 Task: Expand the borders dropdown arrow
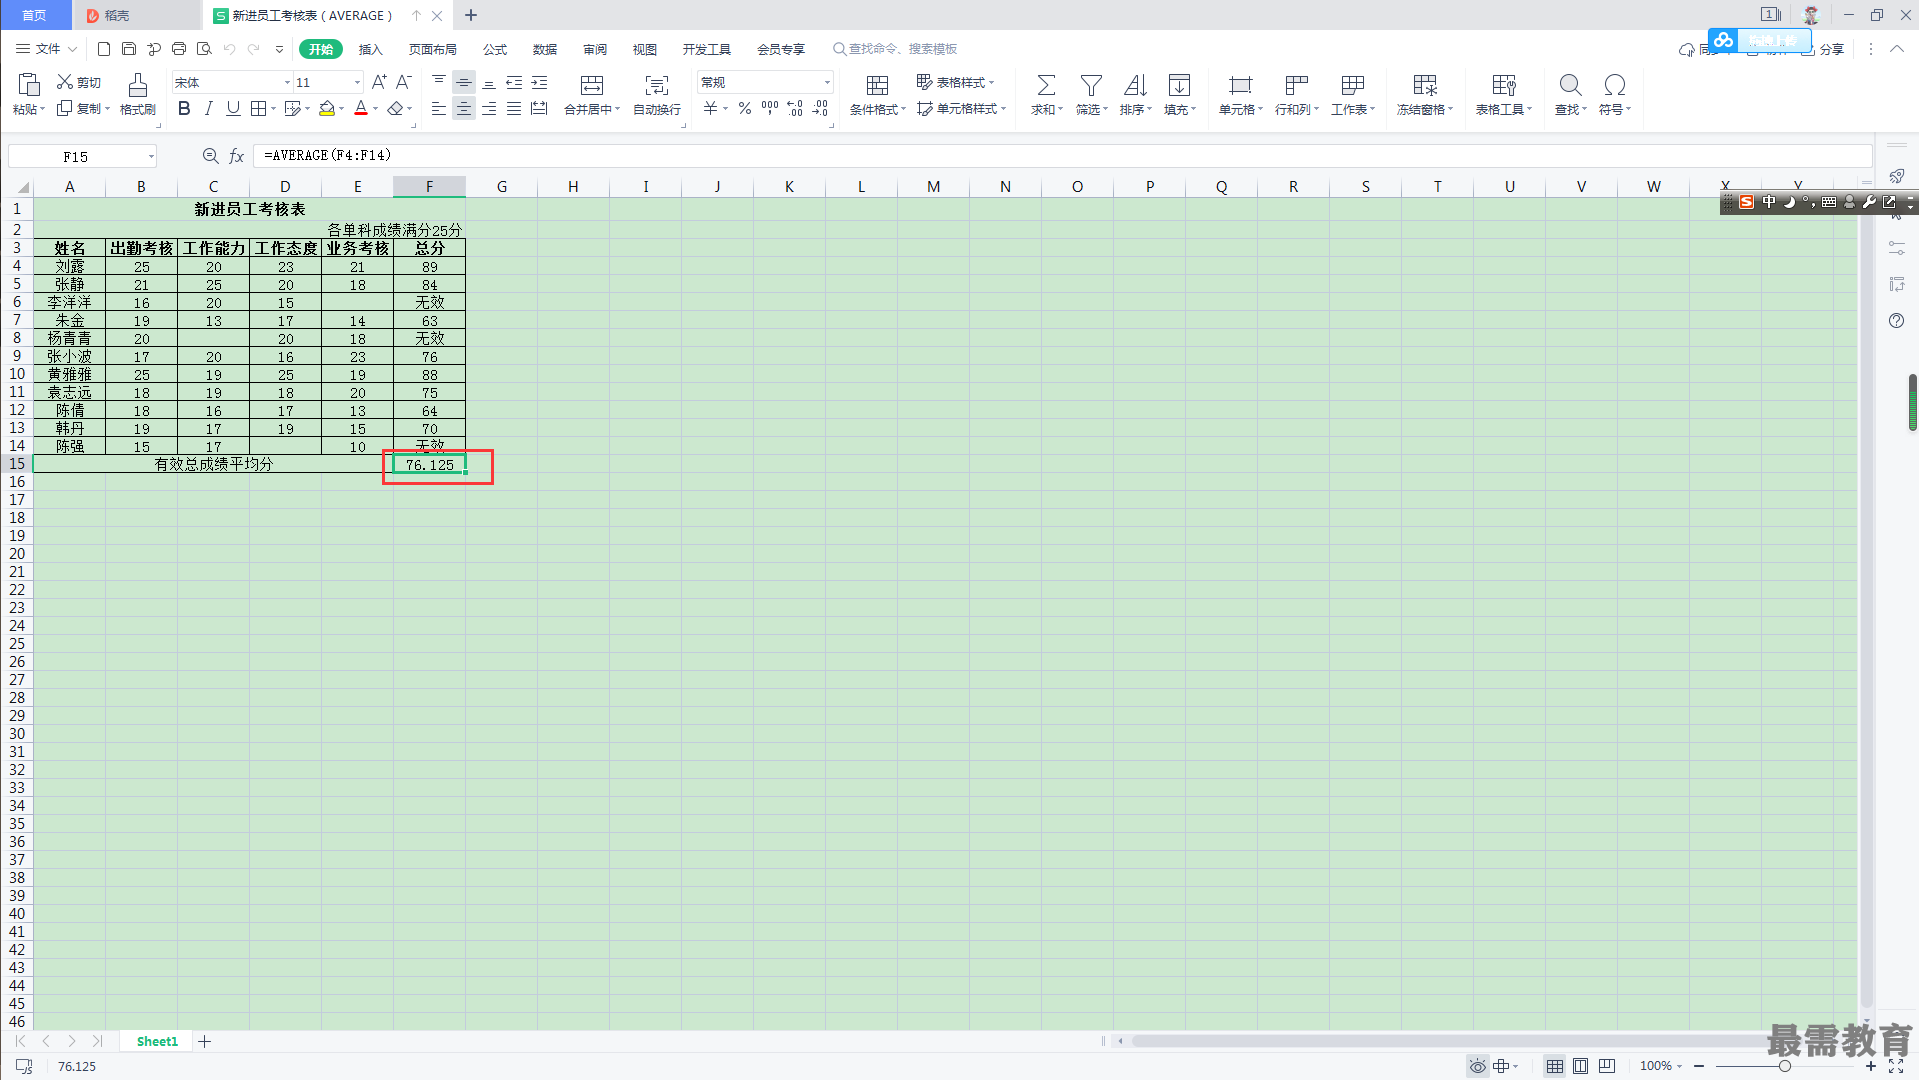[x=273, y=108]
